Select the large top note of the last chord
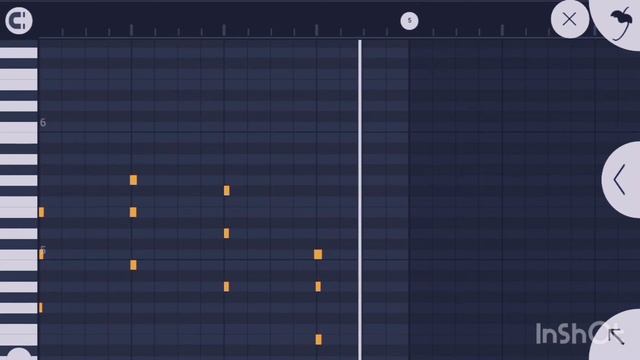Screen dimensions: 640x360 pyautogui.click(x=318, y=255)
